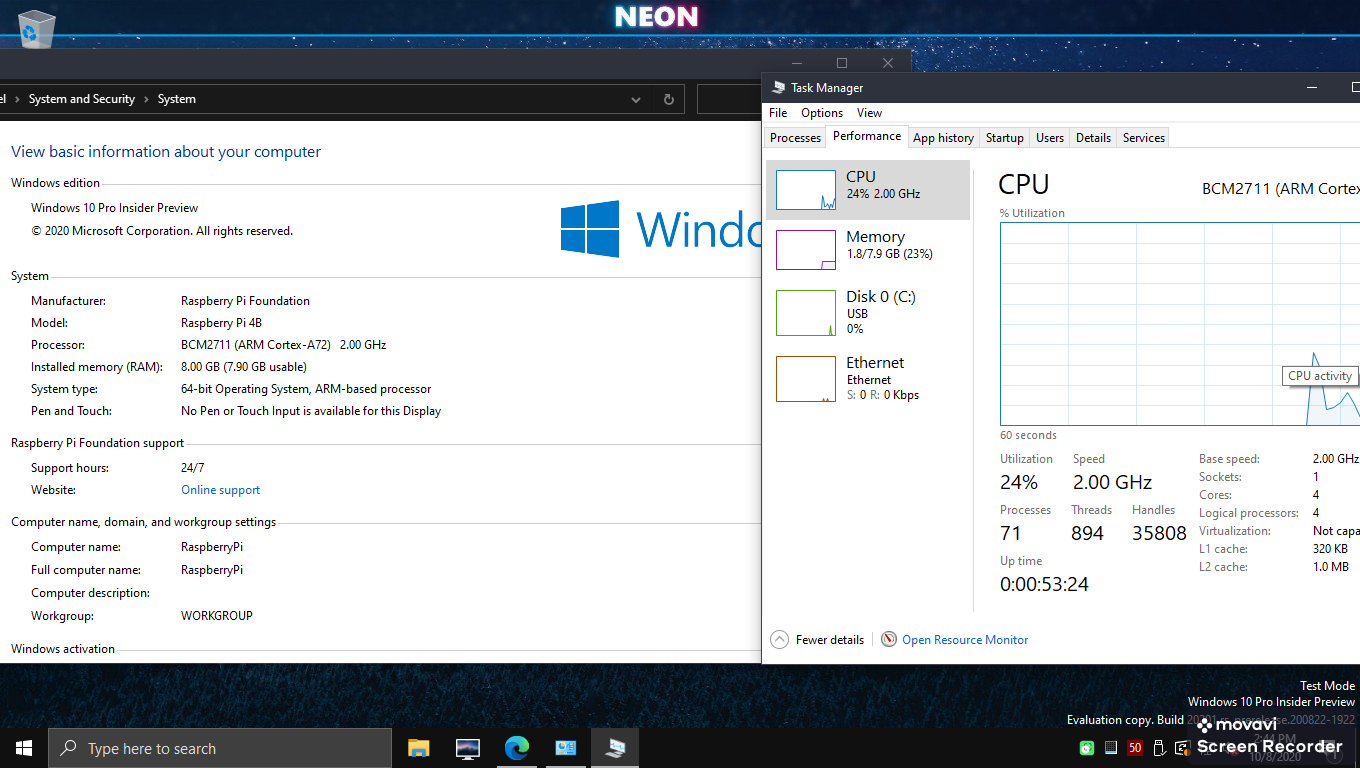Click the System type value 64-bit Operating System
This screenshot has height=768, width=1360.
pyautogui.click(x=306, y=389)
